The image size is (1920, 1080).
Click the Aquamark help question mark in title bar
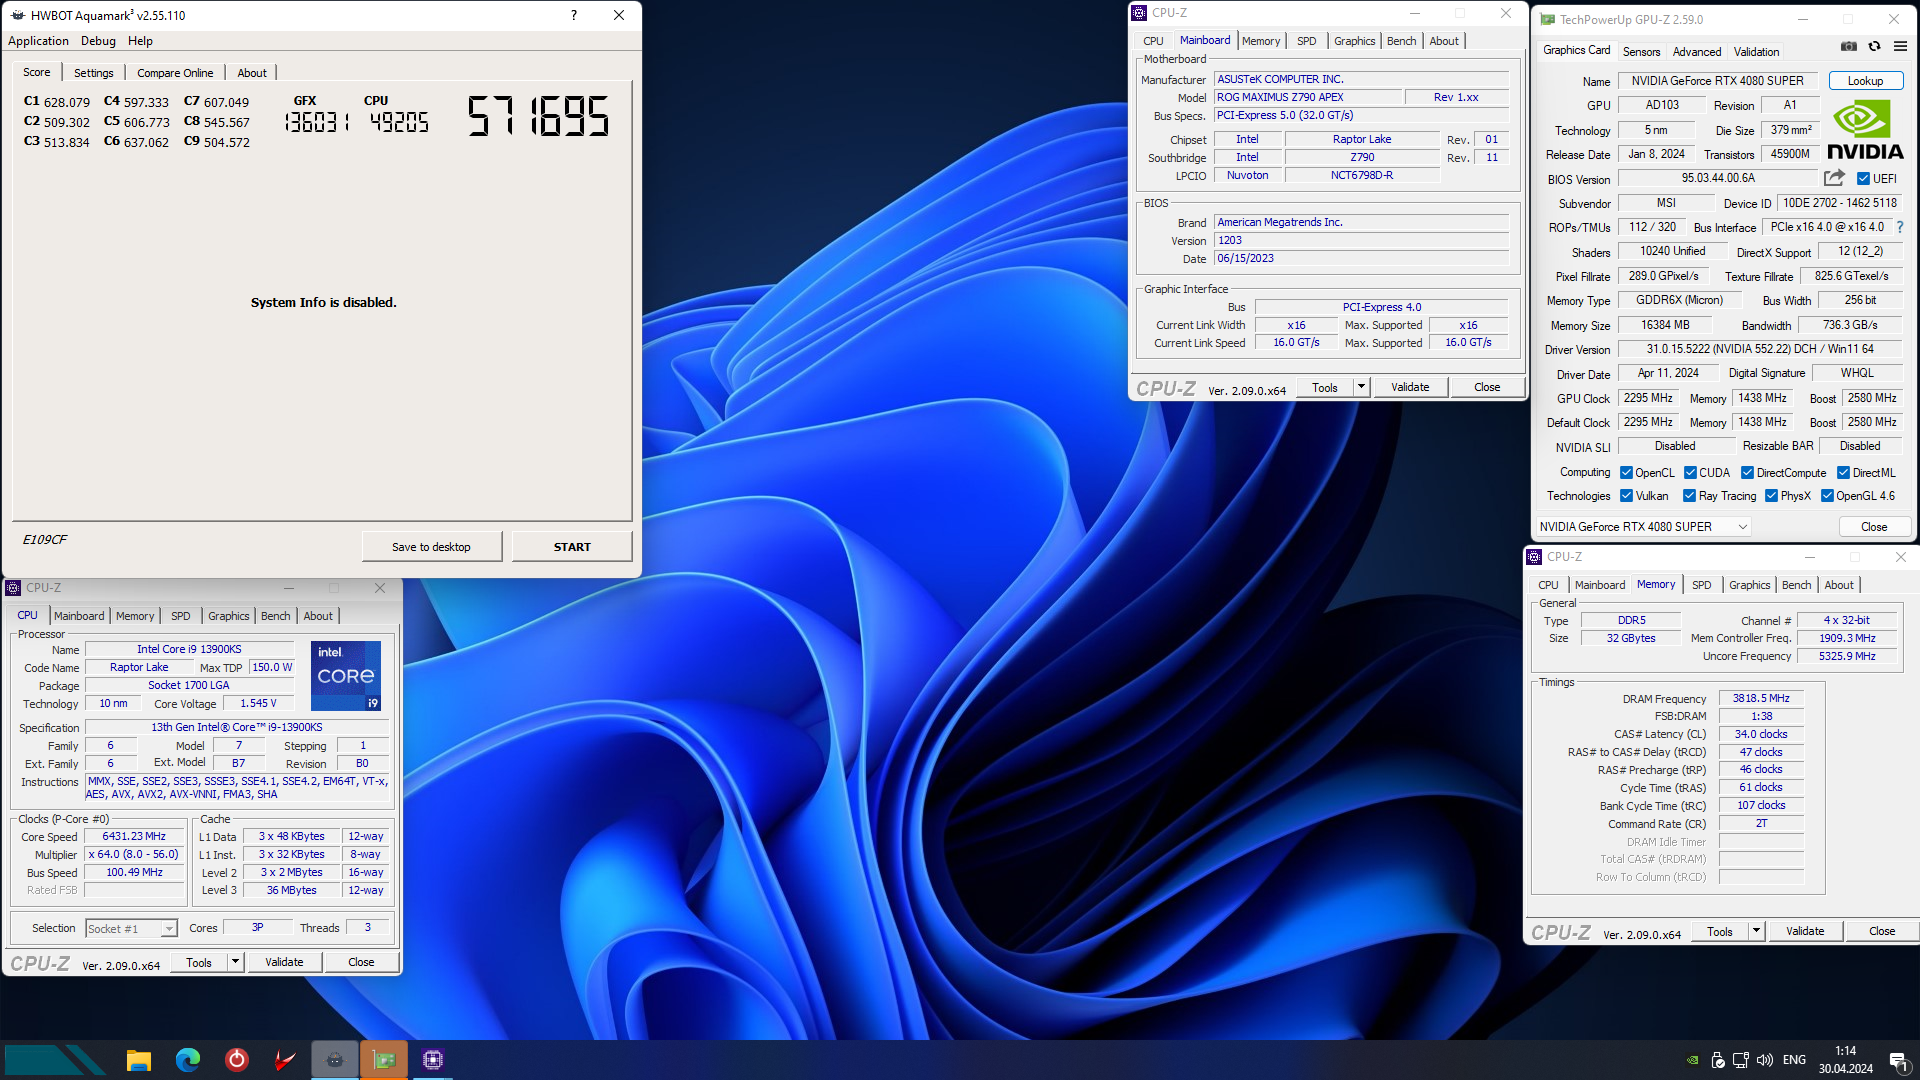[x=573, y=15]
